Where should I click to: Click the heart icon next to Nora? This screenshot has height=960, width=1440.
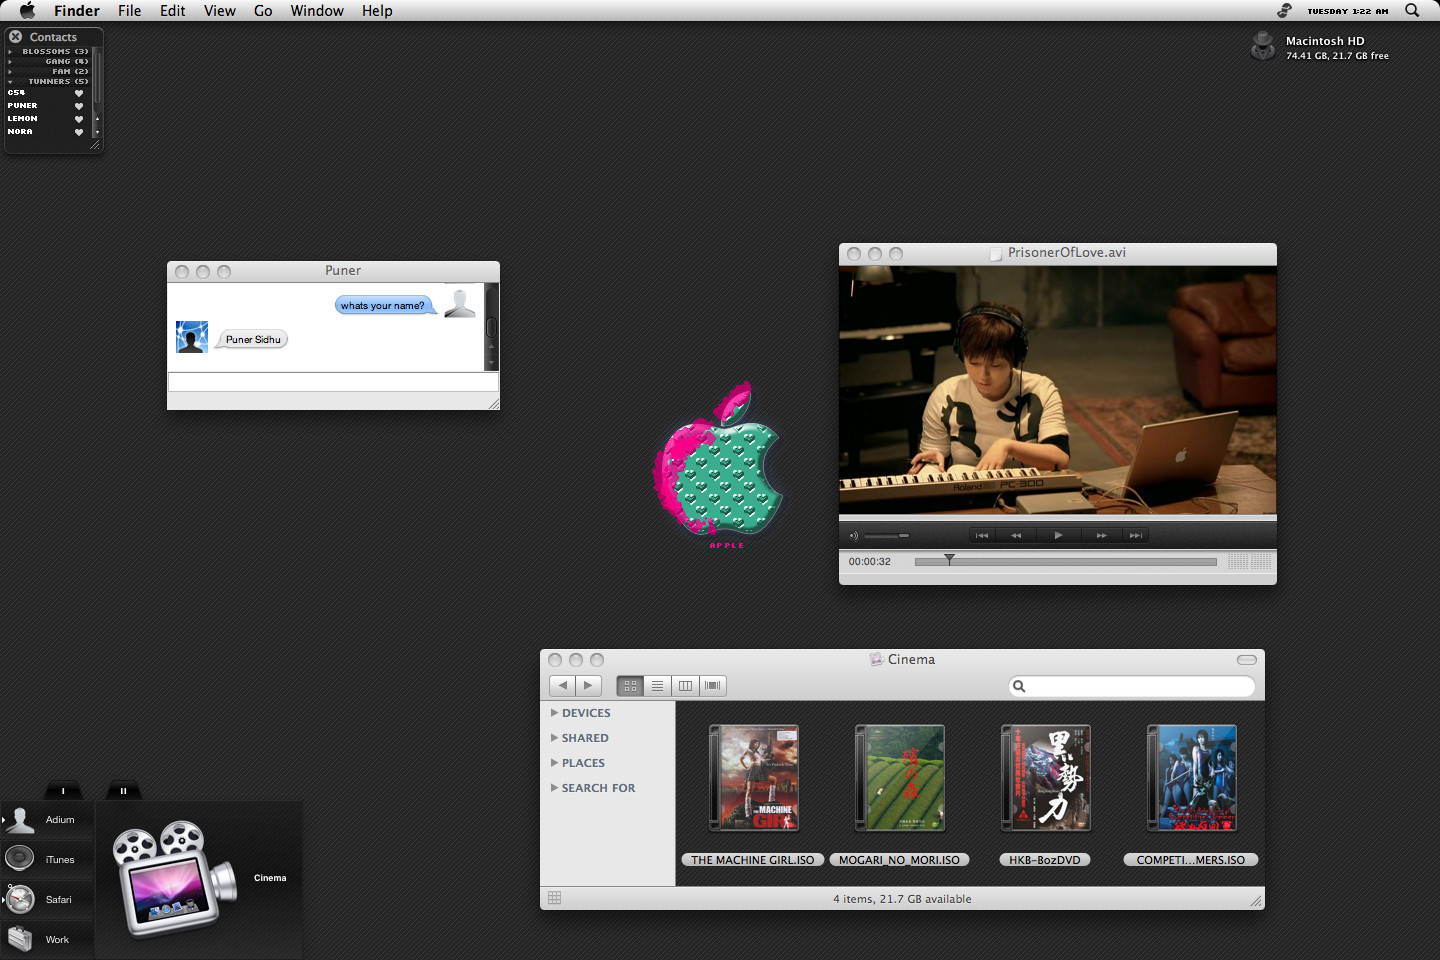[x=79, y=132]
